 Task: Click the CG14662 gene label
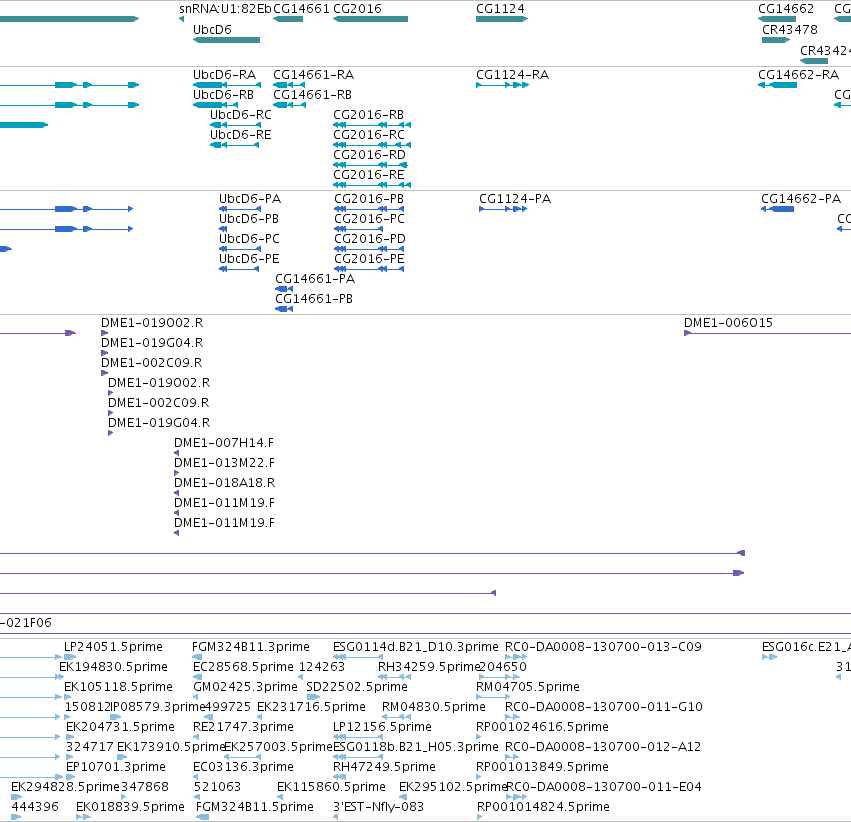[786, 9]
